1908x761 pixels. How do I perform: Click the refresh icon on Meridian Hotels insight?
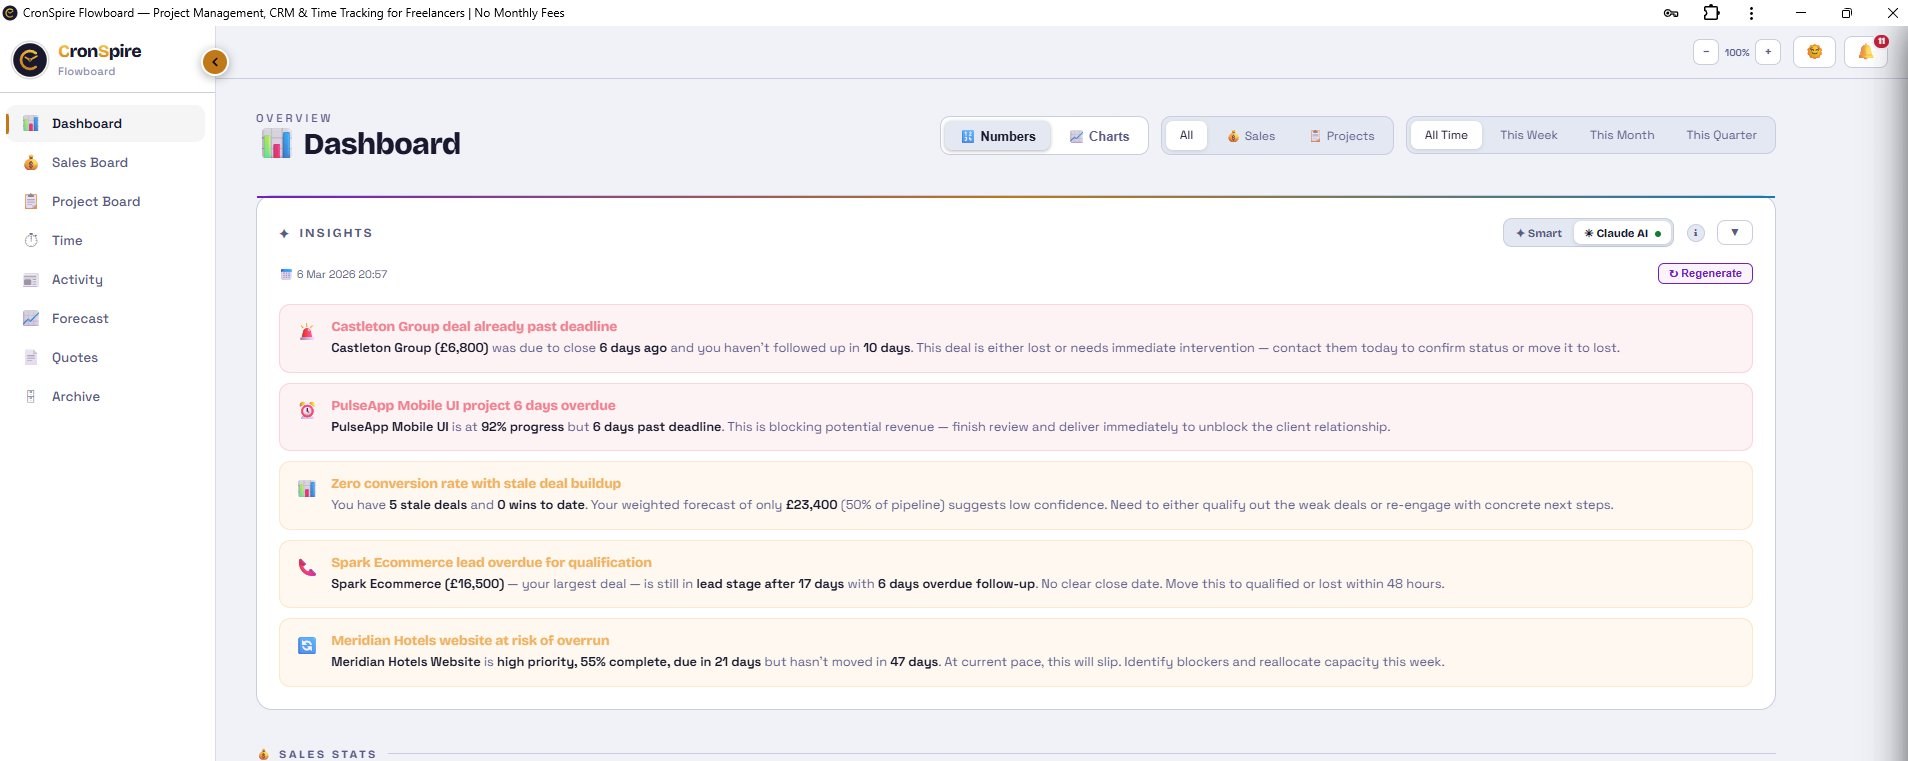click(307, 646)
